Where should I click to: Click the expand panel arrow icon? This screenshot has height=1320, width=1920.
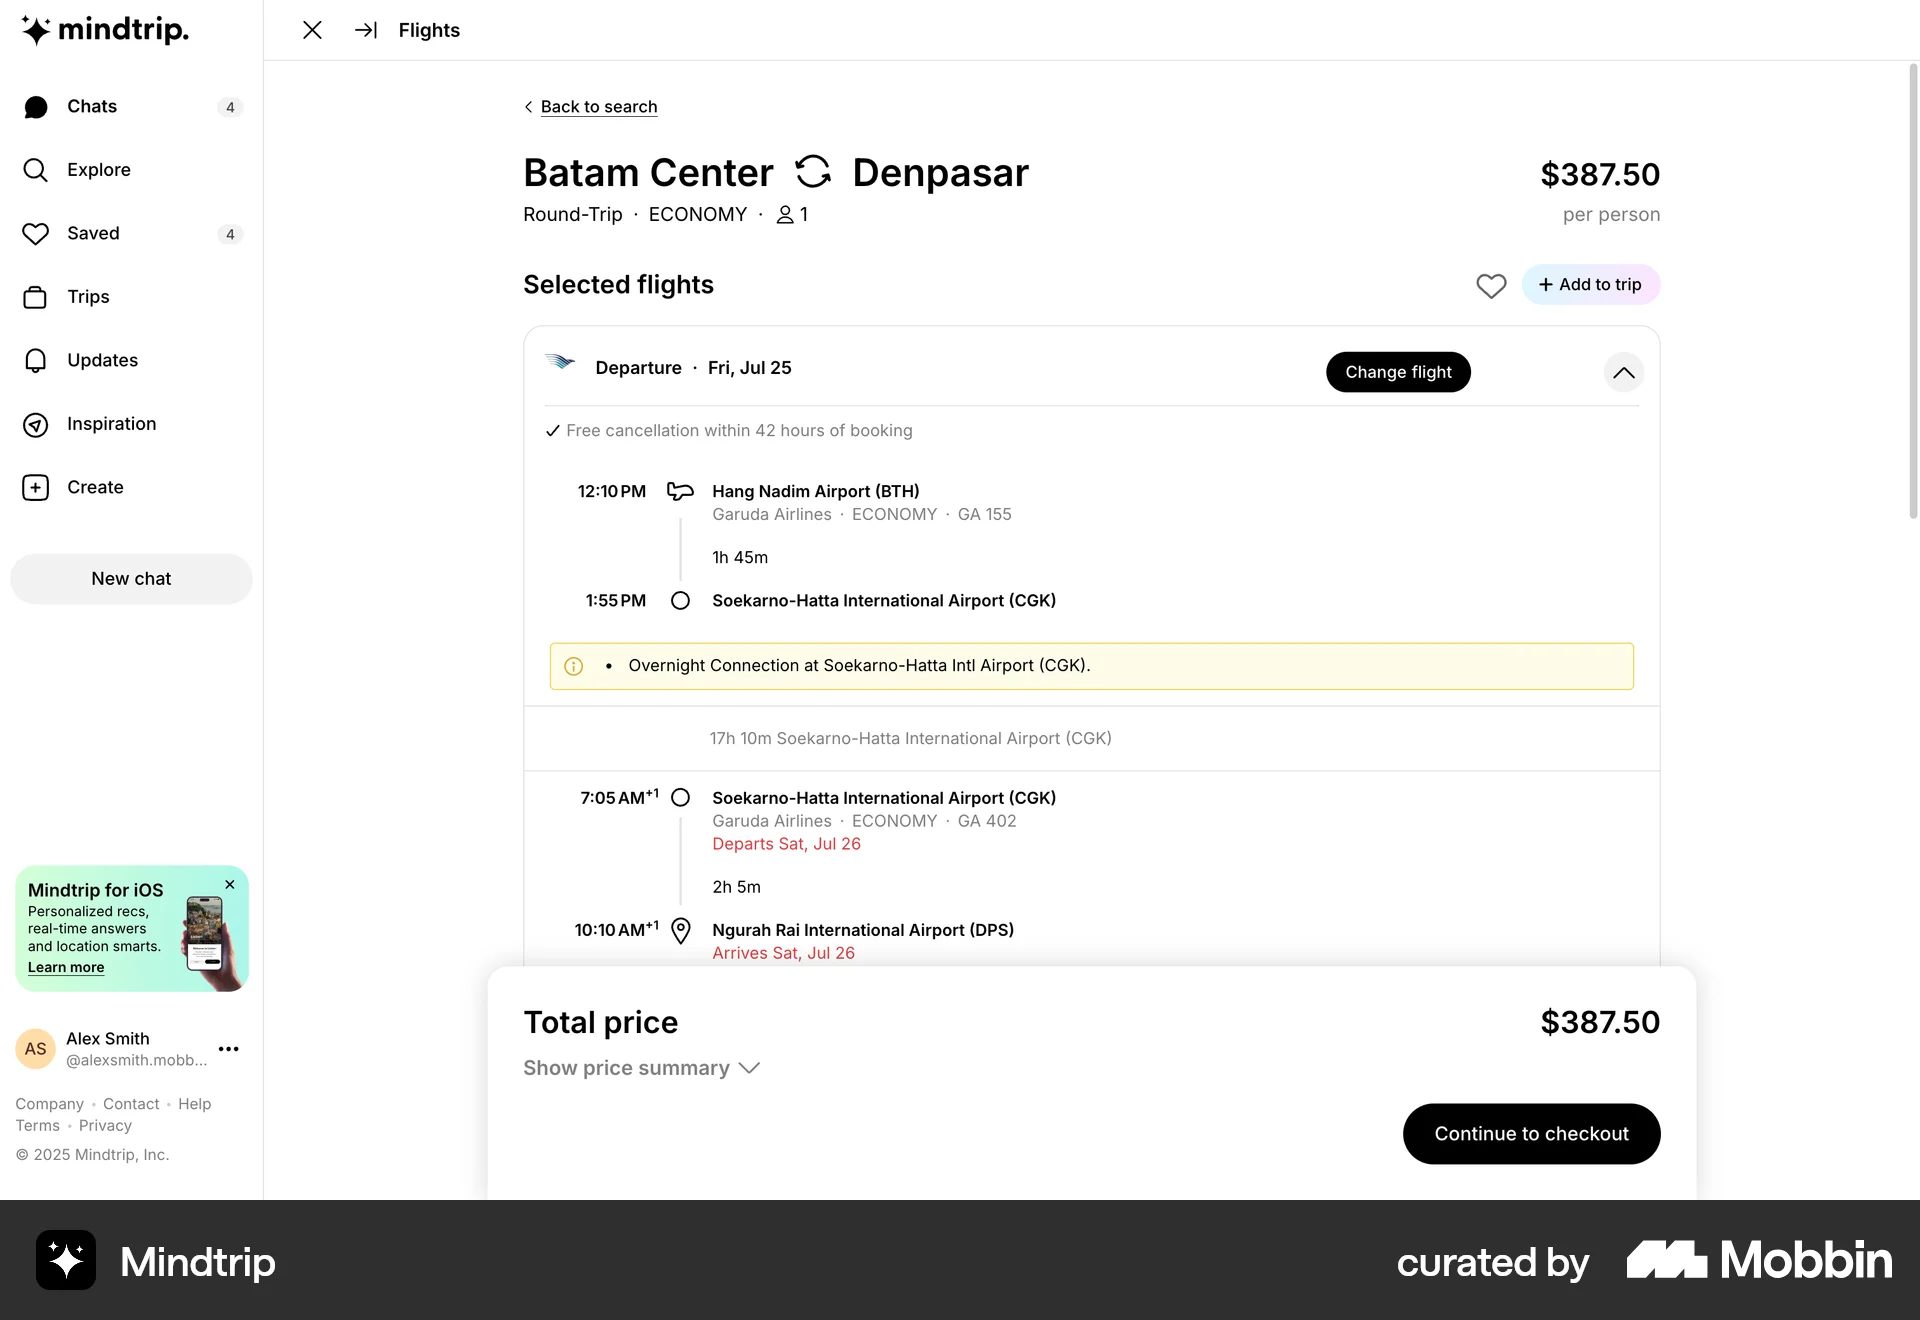coord(366,30)
